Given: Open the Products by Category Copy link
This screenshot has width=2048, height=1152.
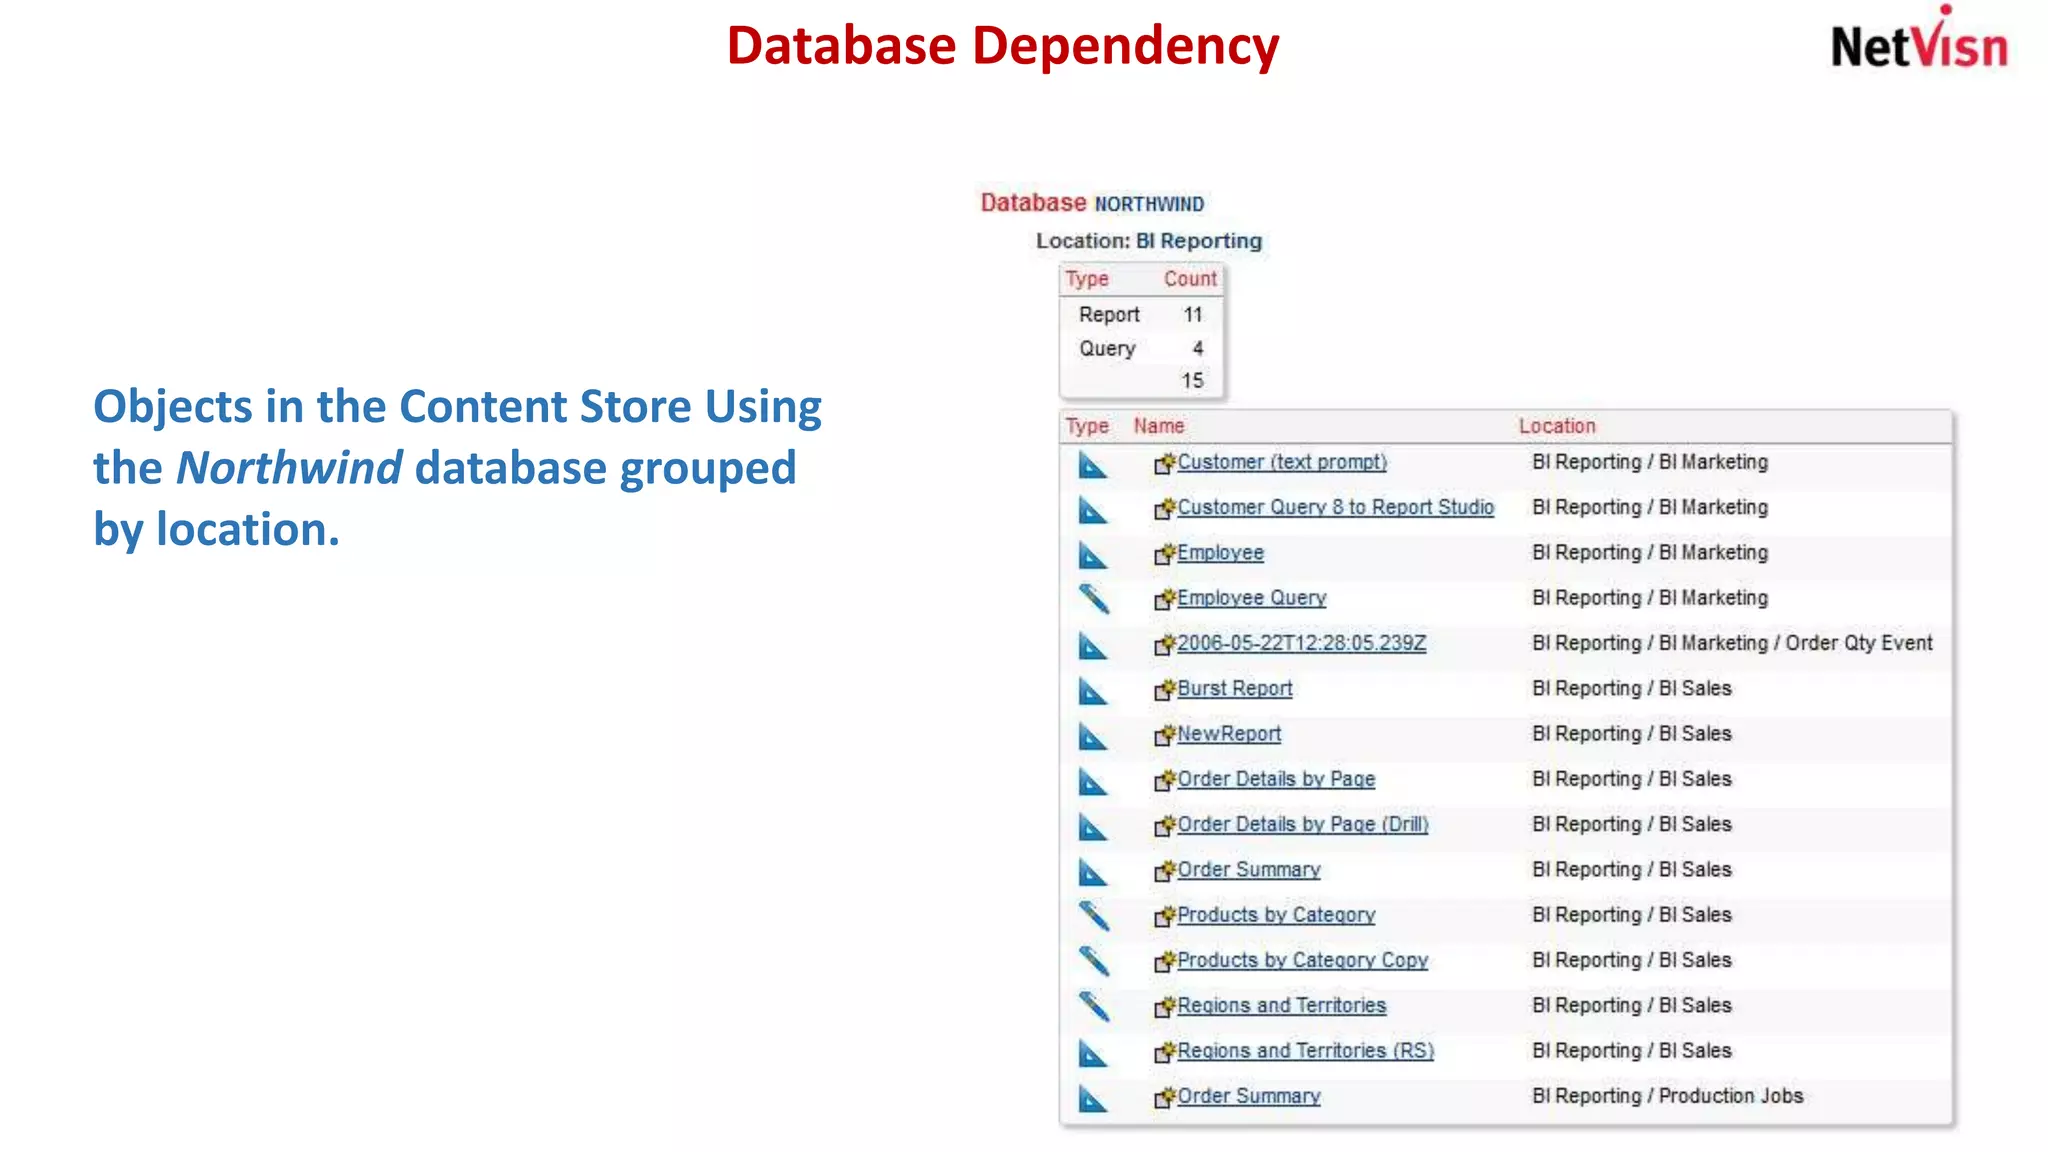Looking at the screenshot, I should coord(1302,960).
